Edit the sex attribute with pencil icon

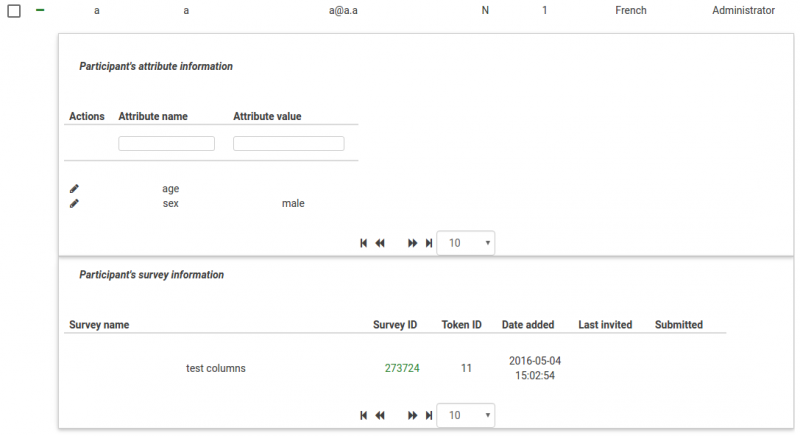(74, 203)
